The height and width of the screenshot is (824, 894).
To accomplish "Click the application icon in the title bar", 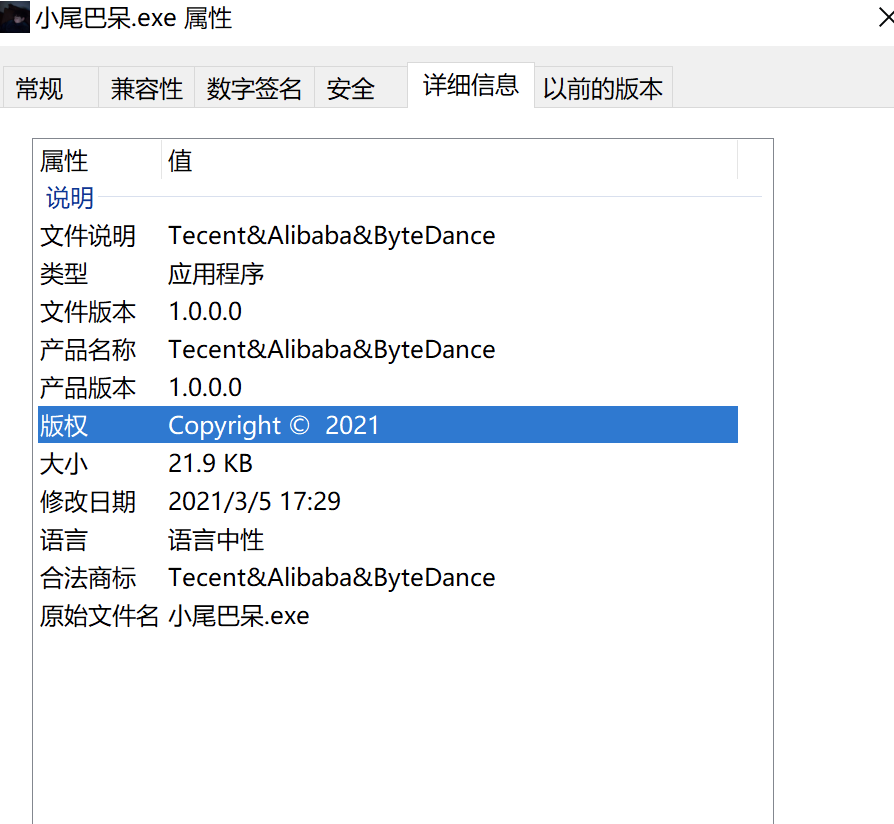I will [x=15, y=17].
